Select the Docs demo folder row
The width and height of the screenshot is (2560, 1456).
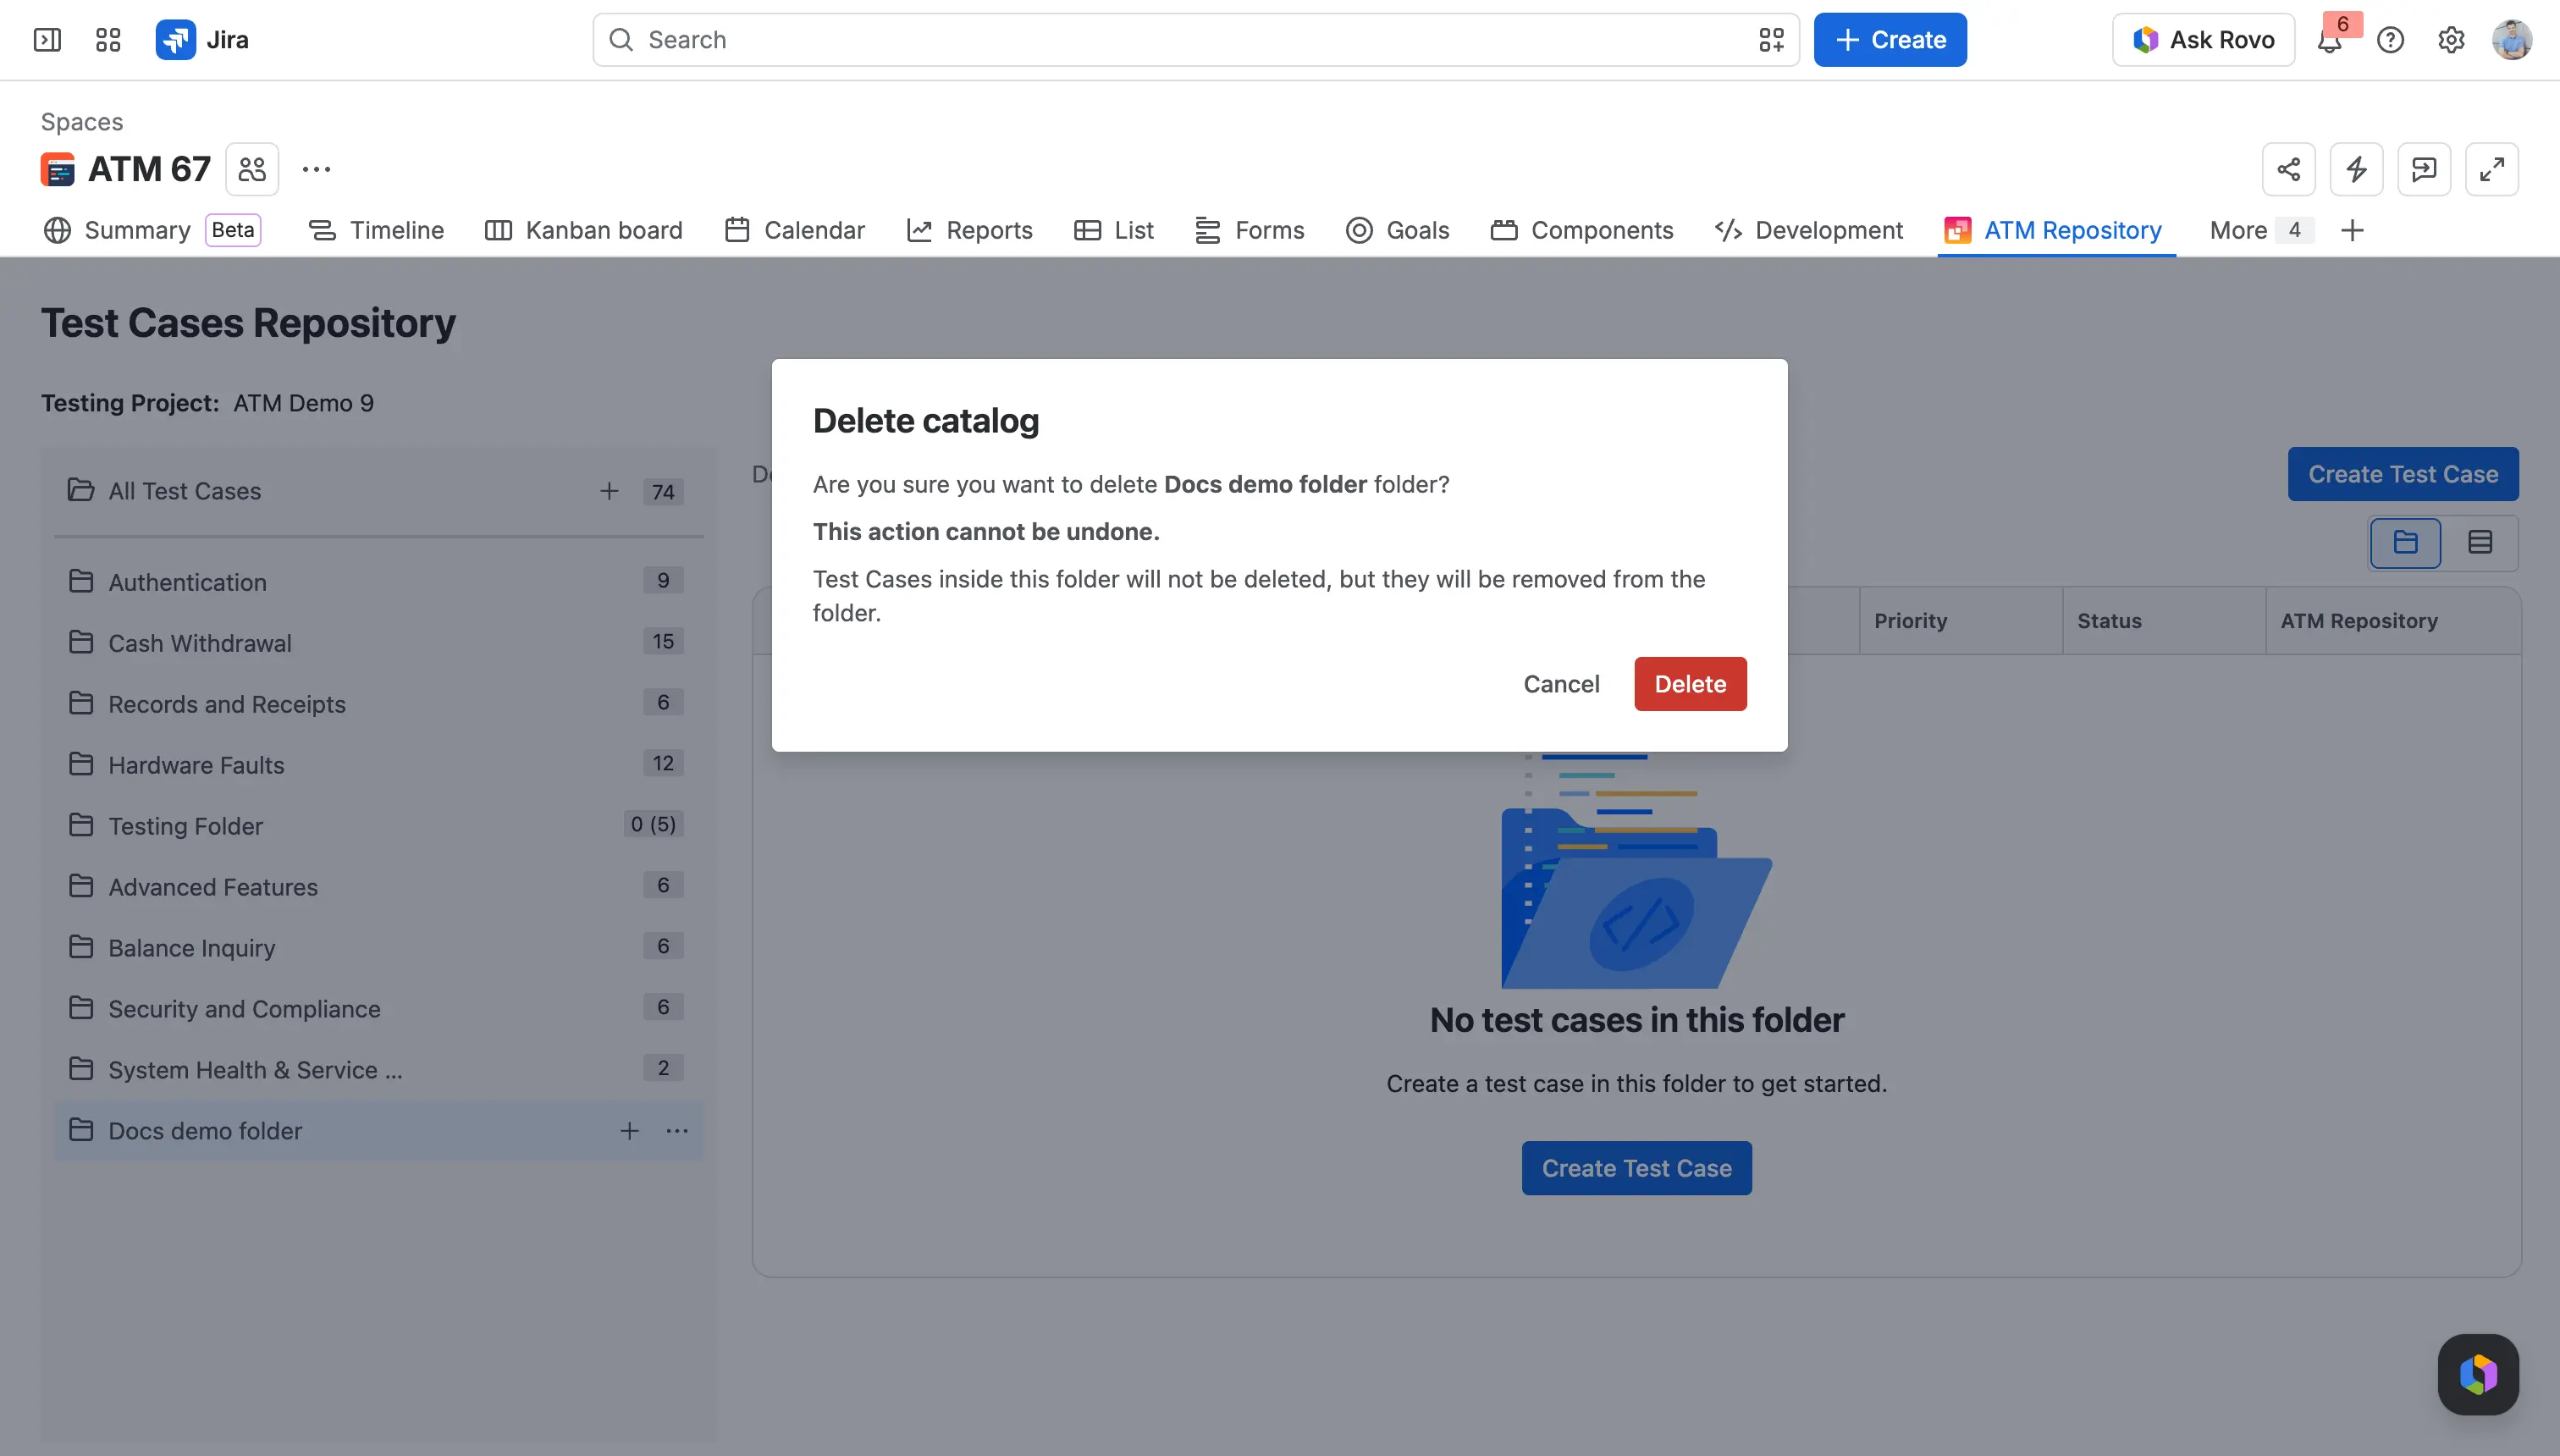pyautogui.click(x=378, y=1131)
